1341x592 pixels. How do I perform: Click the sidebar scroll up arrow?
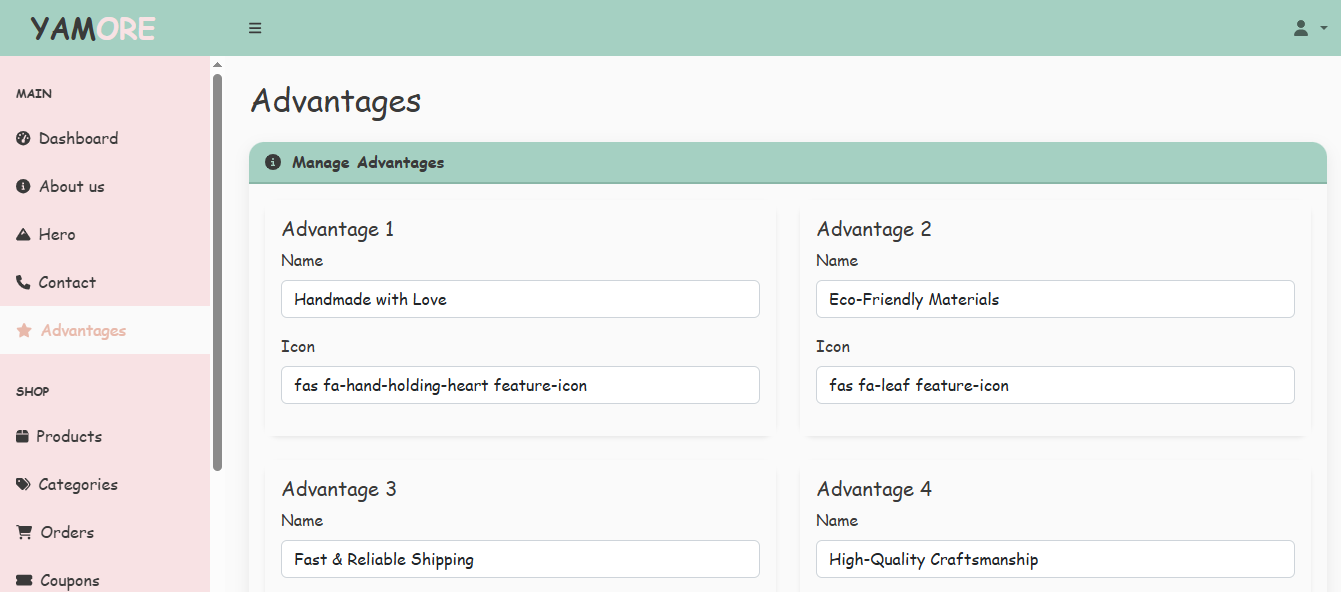click(x=217, y=65)
